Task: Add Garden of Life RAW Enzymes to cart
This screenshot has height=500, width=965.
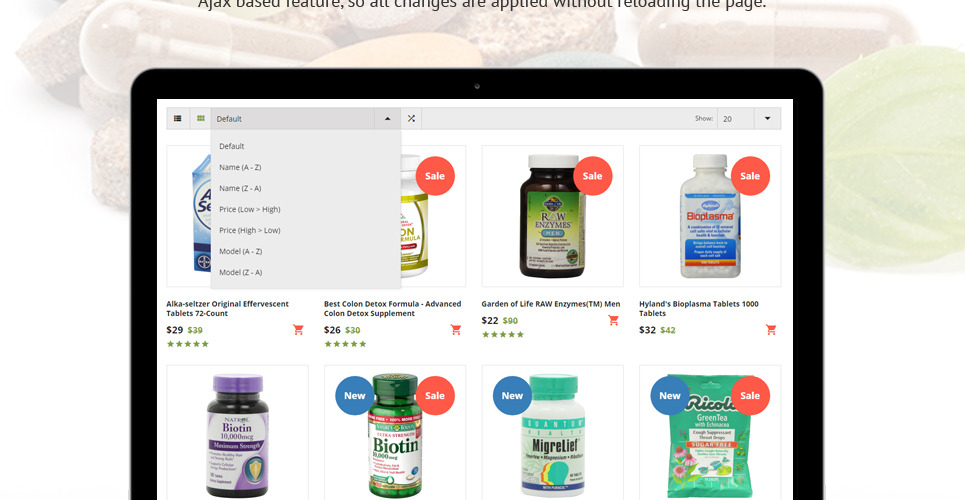Action: coord(614,320)
